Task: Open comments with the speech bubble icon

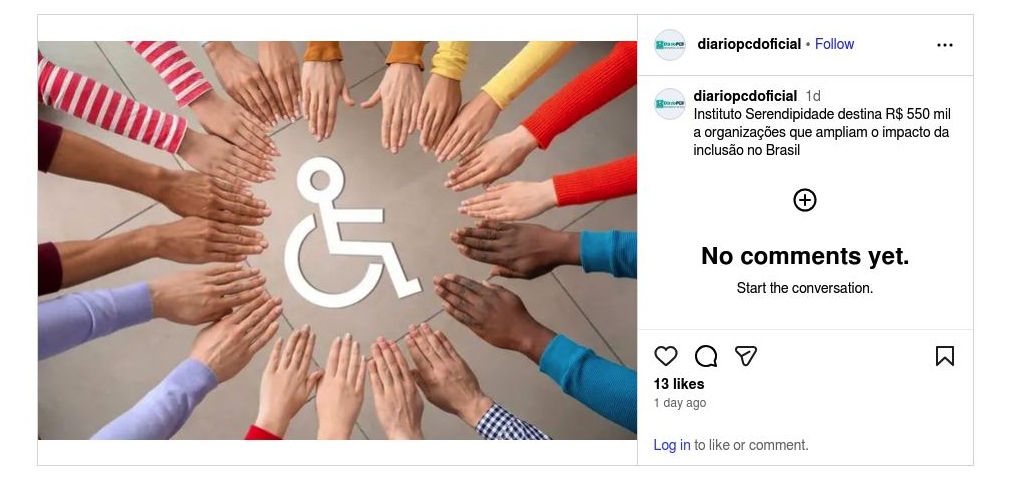Action: 706,356
